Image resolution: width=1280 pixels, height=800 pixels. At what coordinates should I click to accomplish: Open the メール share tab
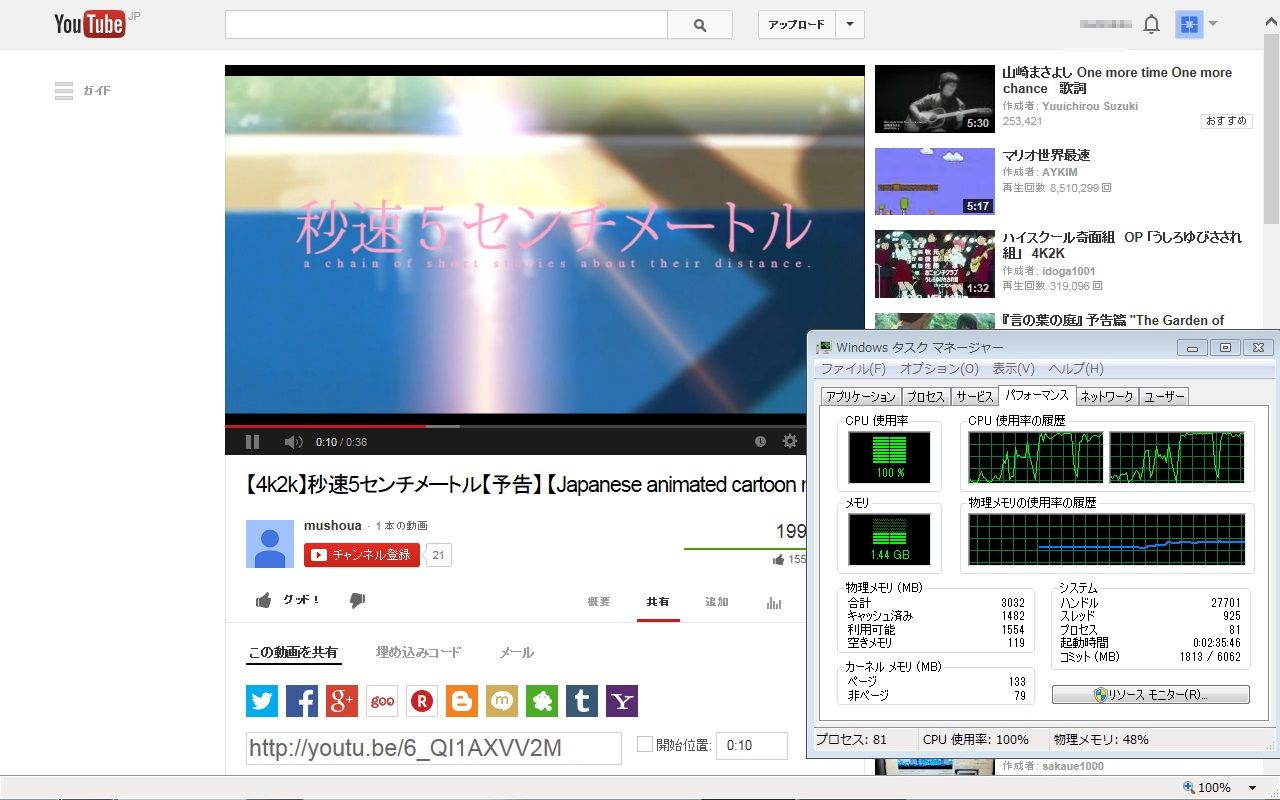pos(517,652)
